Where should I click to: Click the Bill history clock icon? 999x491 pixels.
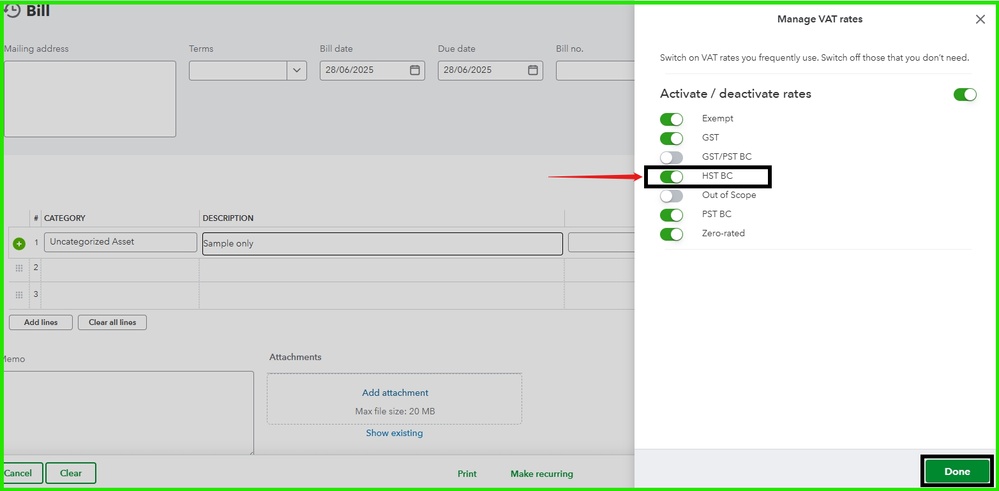click(x=12, y=11)
